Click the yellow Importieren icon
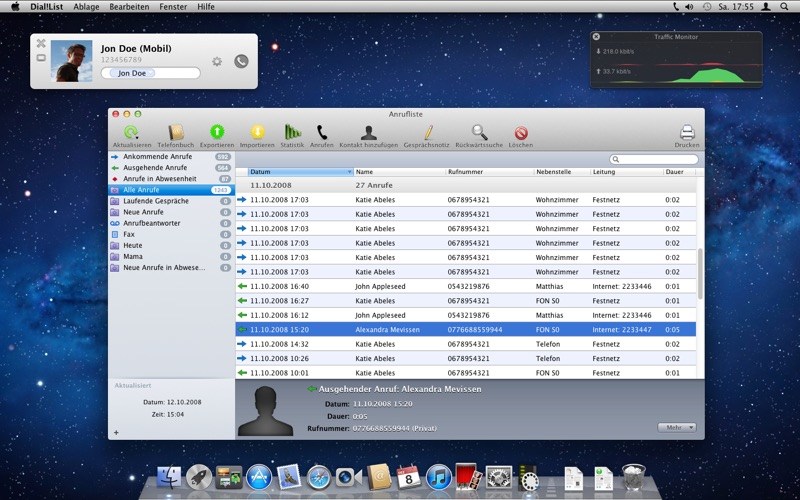The width and height of the screenshot is (800, 500). point(257,132)
